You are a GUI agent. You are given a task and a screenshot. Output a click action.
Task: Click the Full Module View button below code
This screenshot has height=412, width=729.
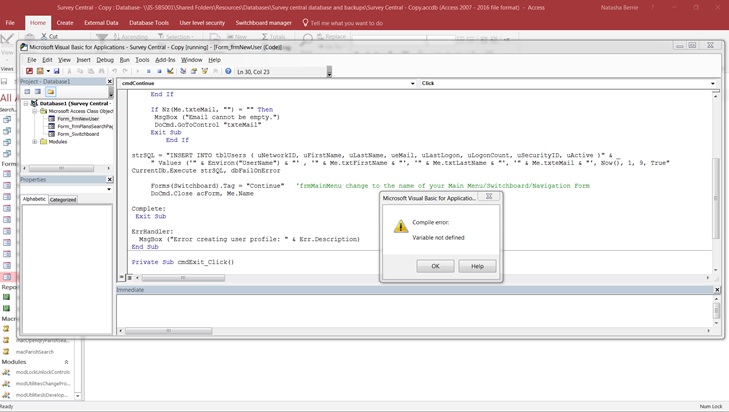[x=130, y=277]
